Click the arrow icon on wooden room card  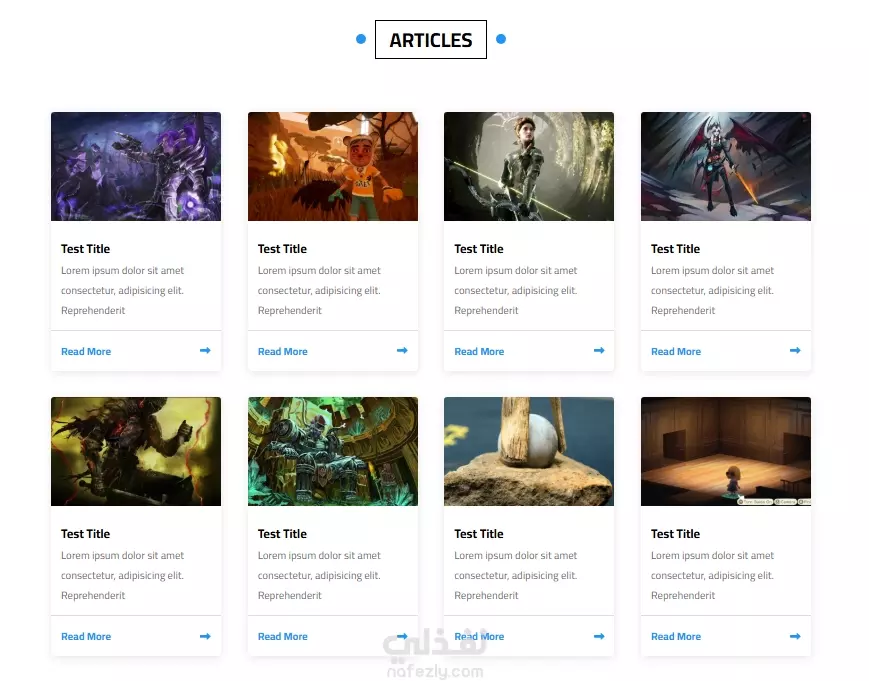(x=795, y=636)
